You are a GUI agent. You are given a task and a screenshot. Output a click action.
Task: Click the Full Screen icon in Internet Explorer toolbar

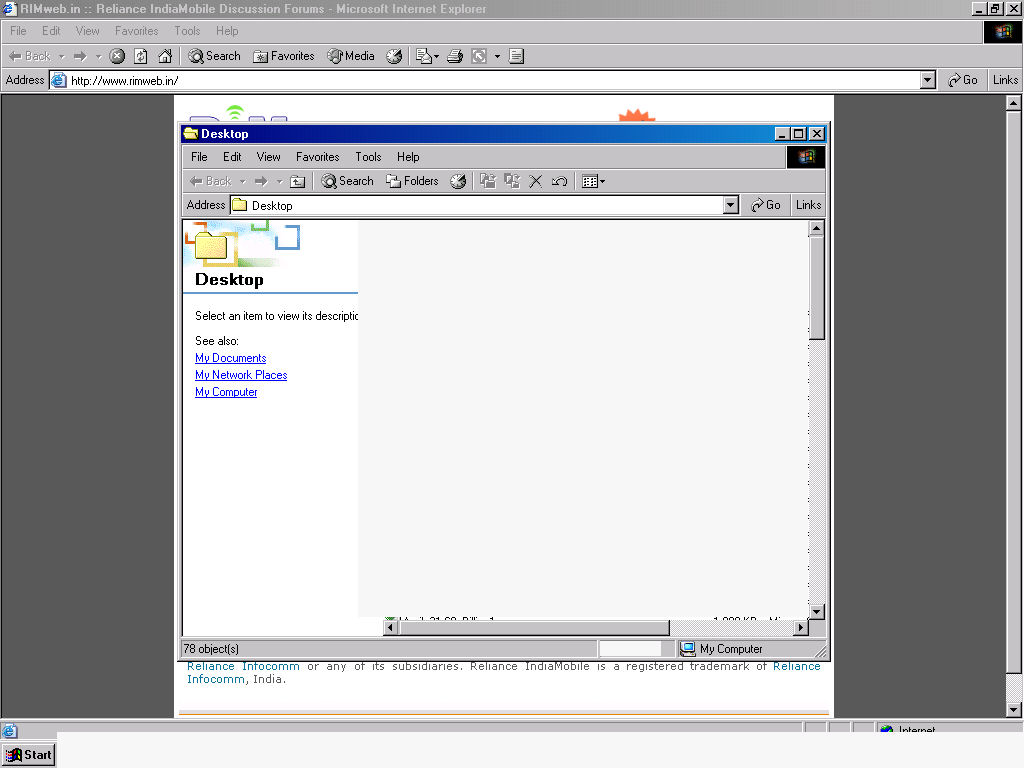479,56
